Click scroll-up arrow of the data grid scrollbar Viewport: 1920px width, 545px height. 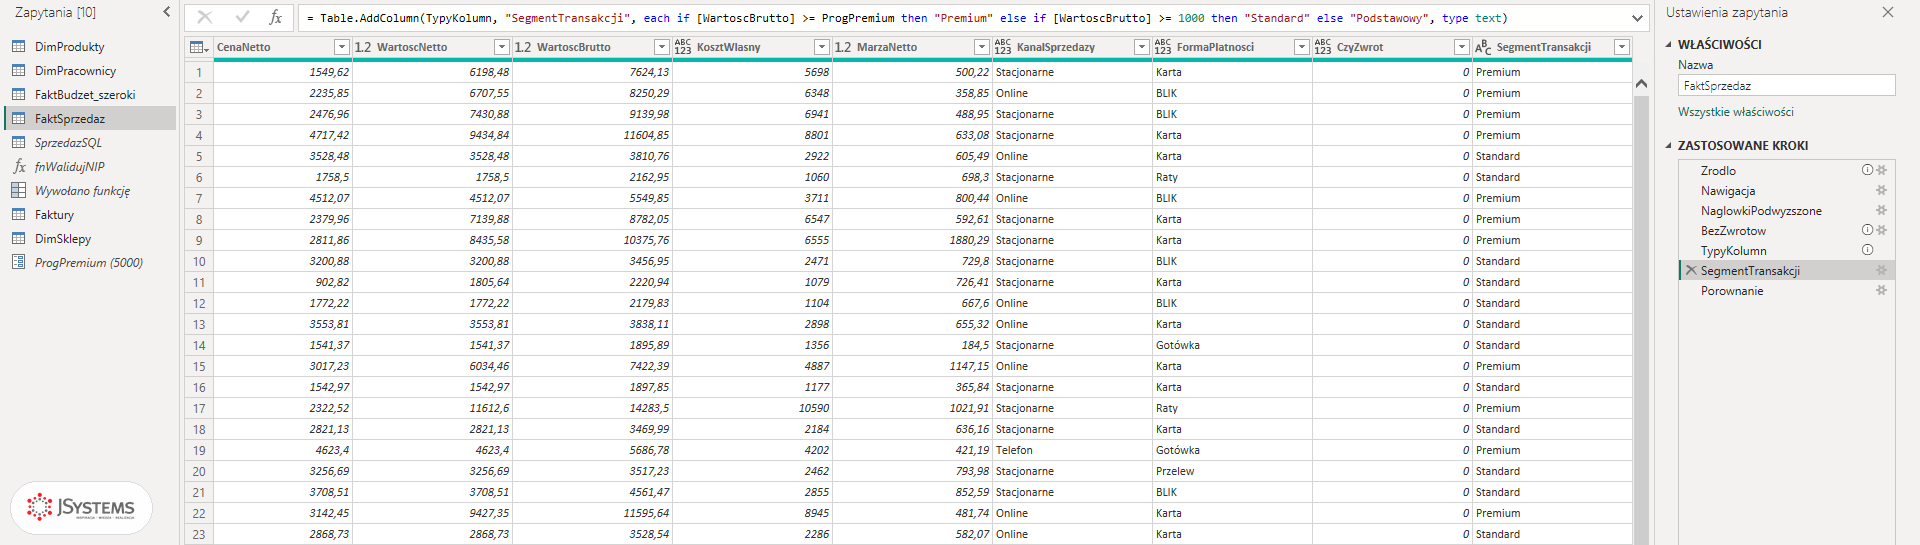click(1641, 84)
